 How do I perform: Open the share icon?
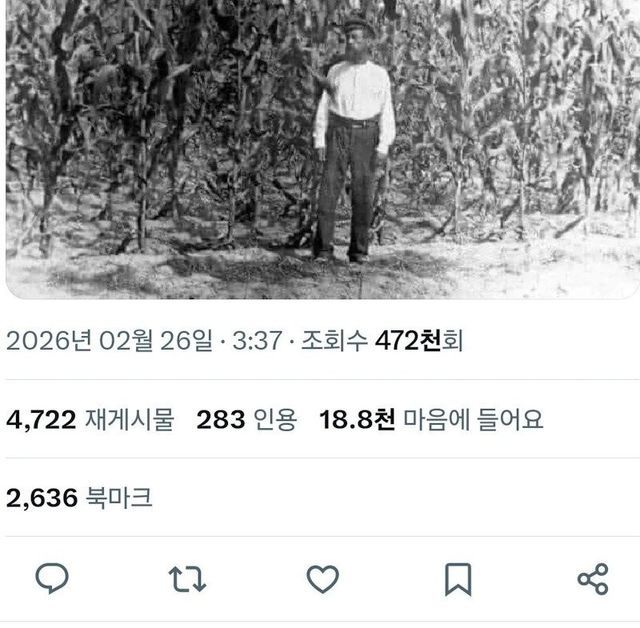click(593, 579)
